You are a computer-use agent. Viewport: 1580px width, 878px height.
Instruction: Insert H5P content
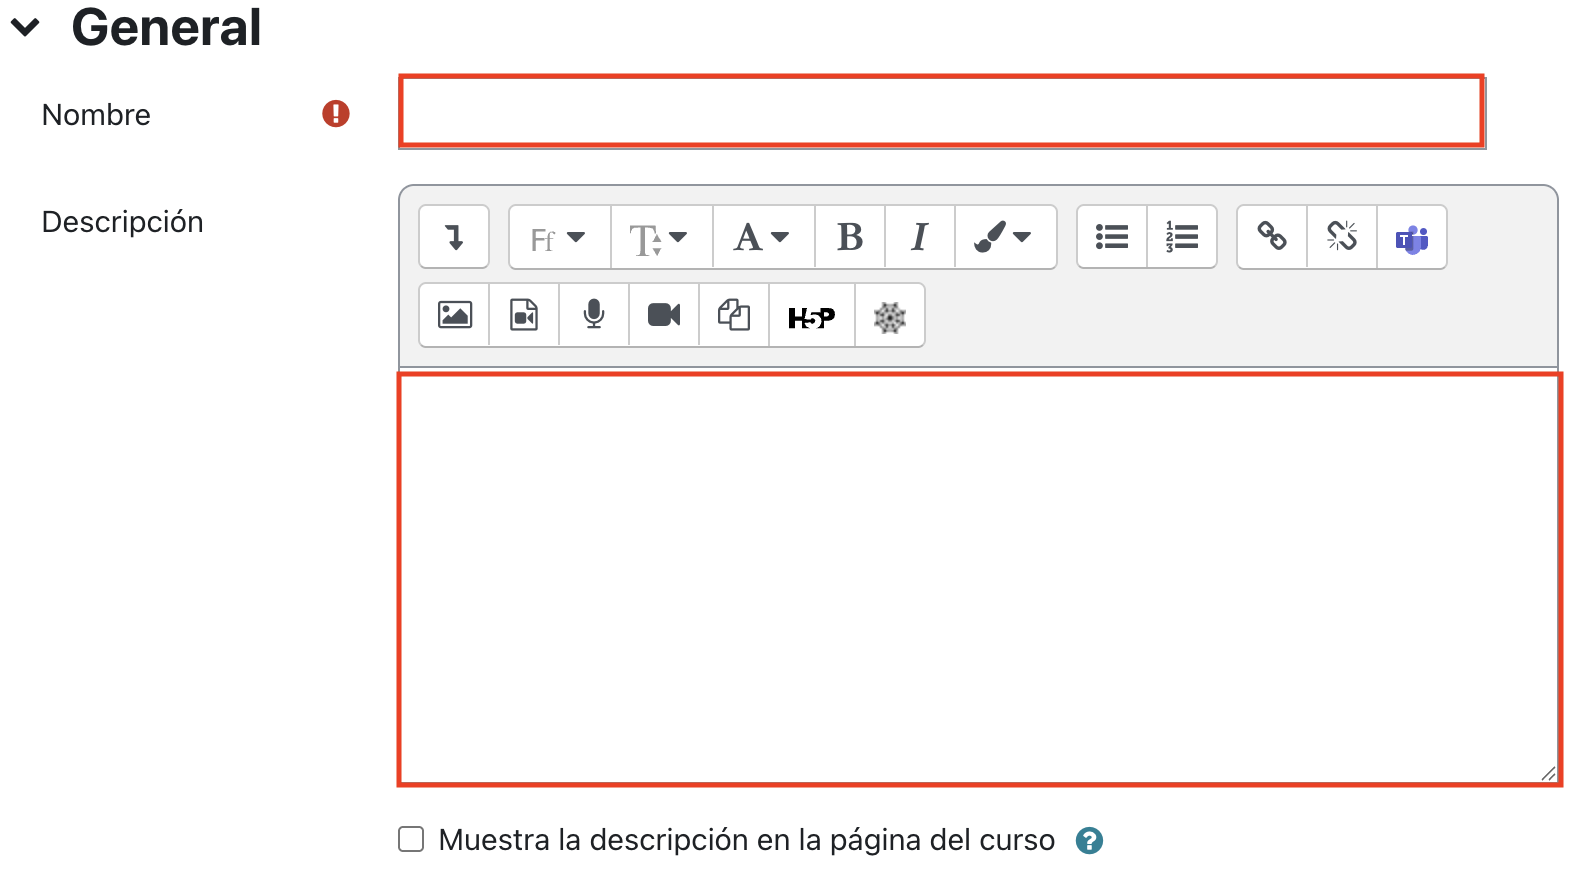[812, 315]
